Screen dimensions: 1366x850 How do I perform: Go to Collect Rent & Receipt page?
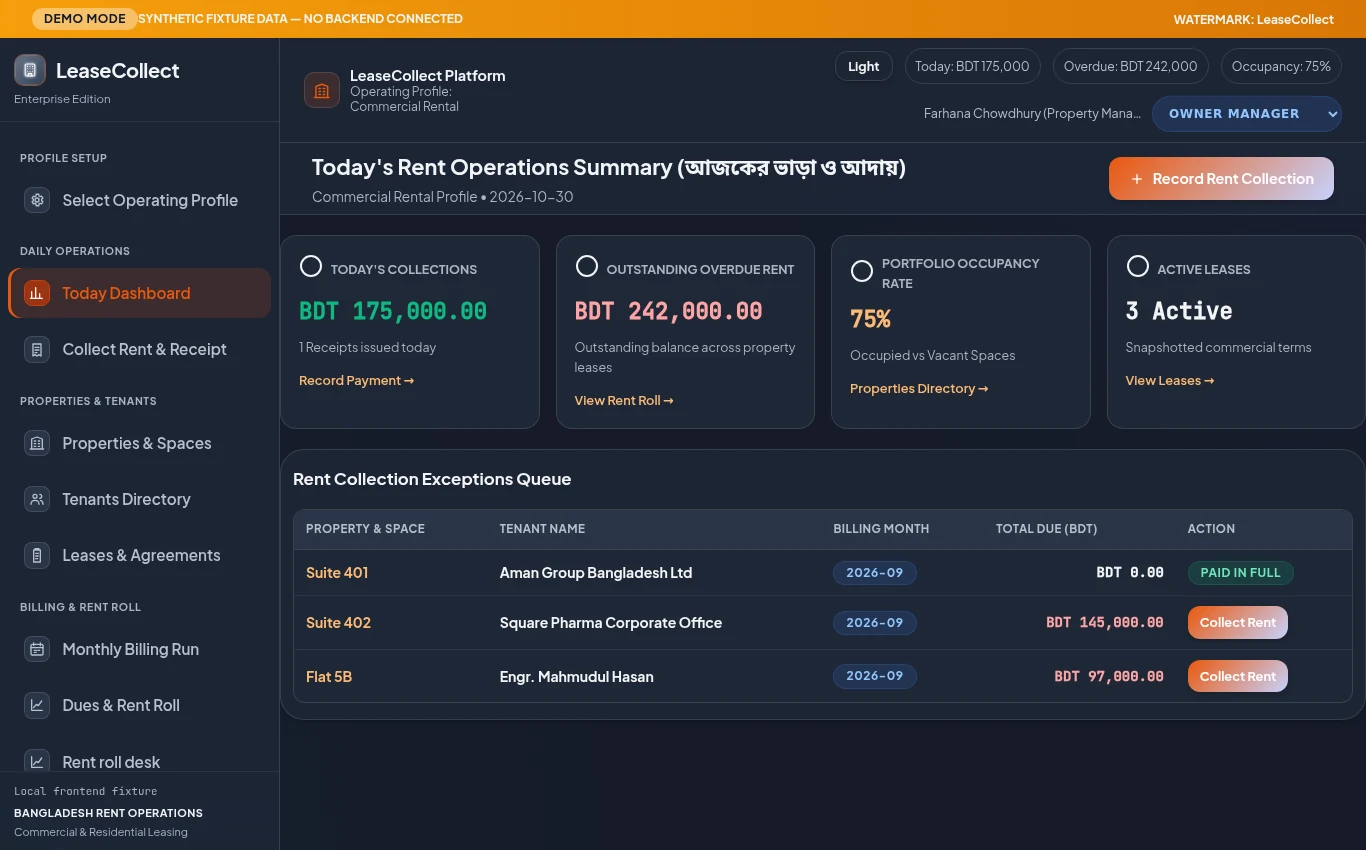click(x=140, y=349)
